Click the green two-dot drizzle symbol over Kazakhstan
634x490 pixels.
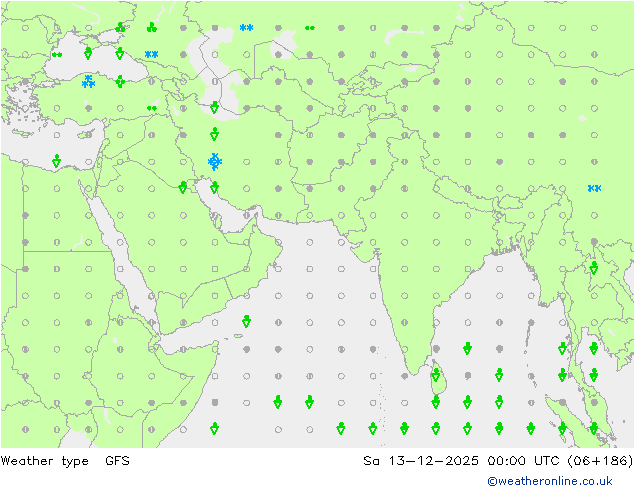pos(310,28)
